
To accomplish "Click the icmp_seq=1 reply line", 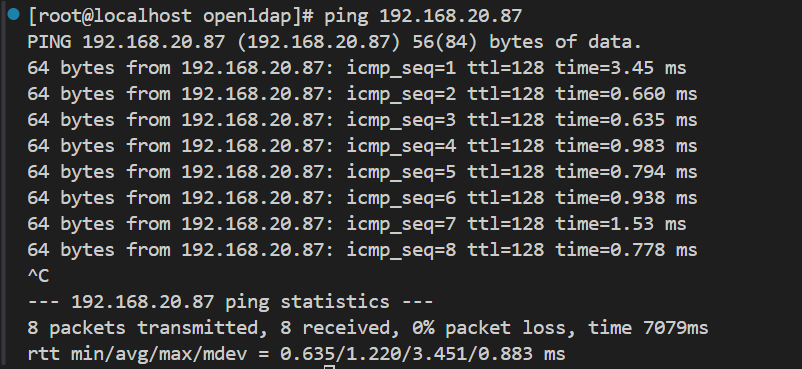I will tap(357, 68).
